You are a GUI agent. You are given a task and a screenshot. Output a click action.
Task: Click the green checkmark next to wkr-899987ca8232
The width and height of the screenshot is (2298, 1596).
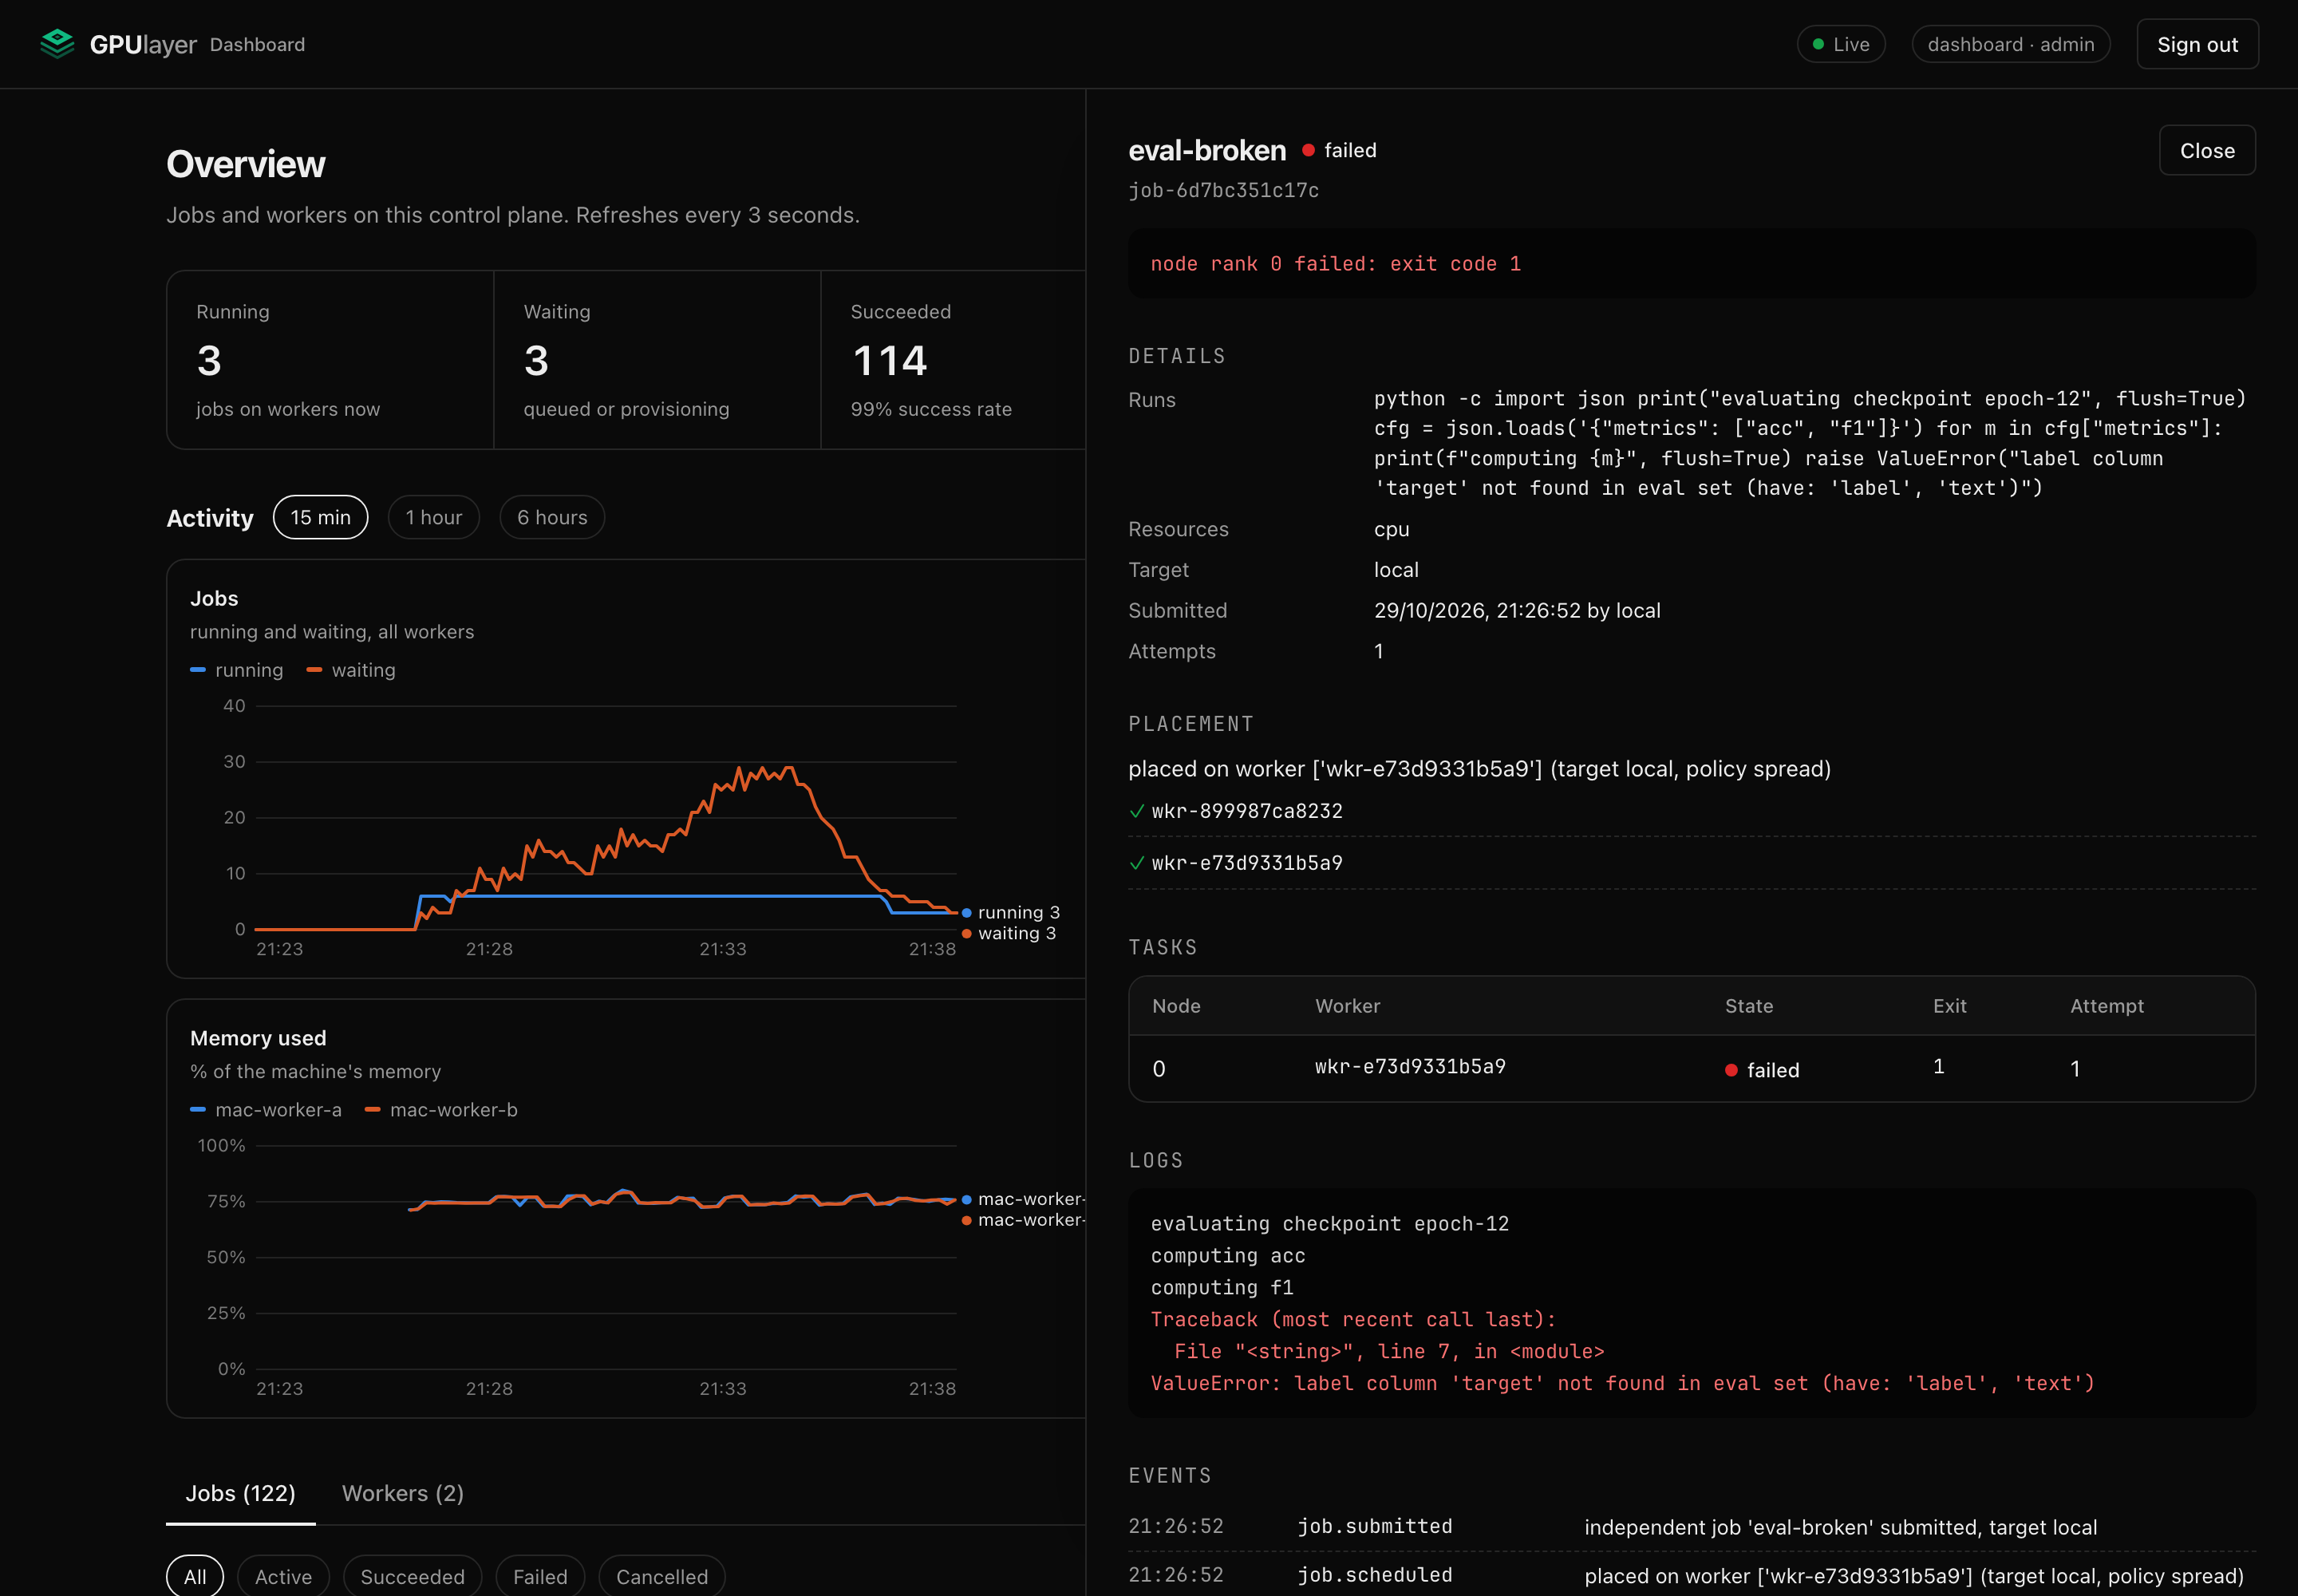(1136, 811)
